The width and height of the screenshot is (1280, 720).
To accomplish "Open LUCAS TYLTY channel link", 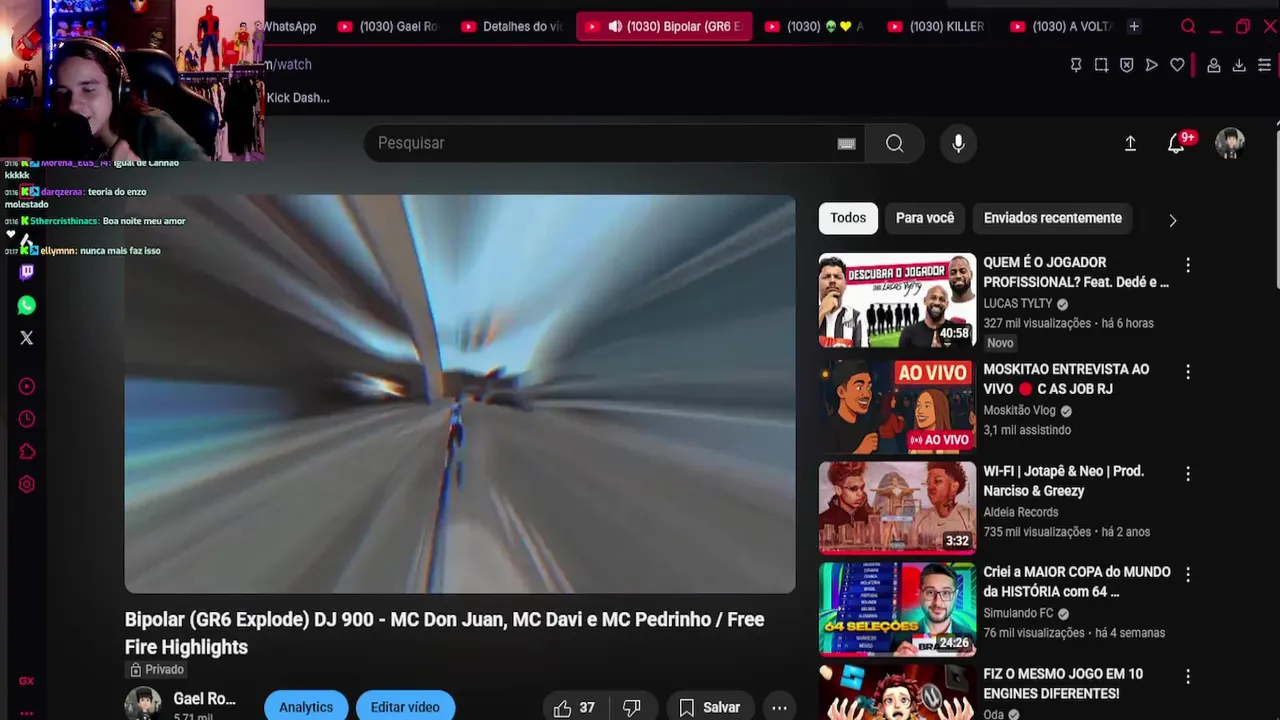I will 1018,304.
